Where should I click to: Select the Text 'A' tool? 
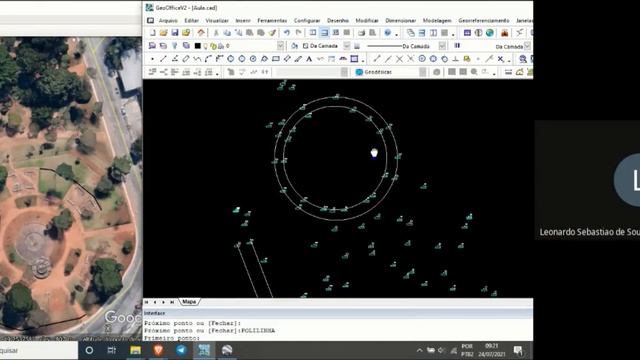point(309,59)
